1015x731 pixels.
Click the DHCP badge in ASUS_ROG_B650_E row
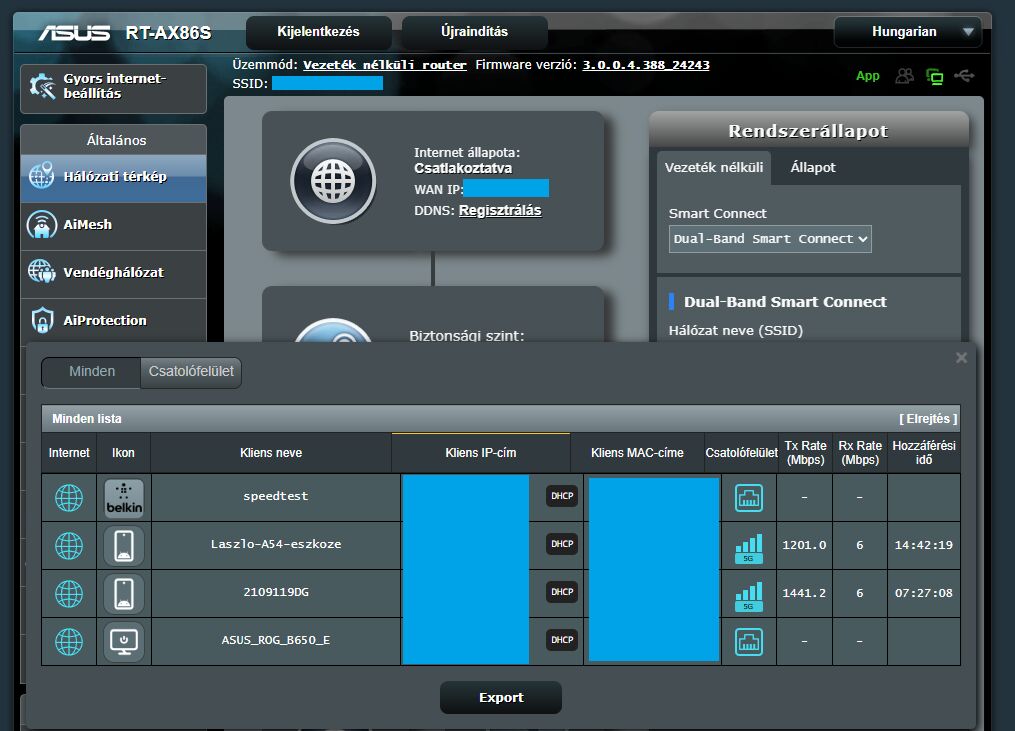(x=562, y=640)
